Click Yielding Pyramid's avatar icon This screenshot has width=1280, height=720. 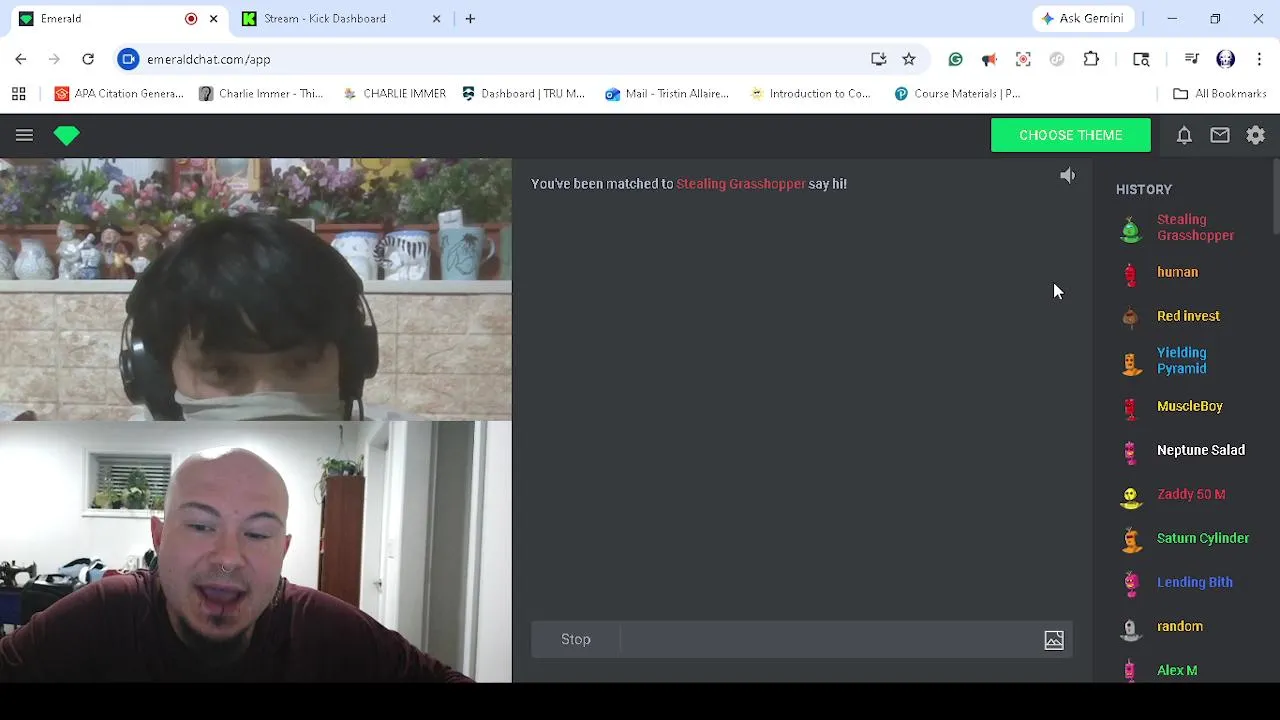(x=1131, y=363)
